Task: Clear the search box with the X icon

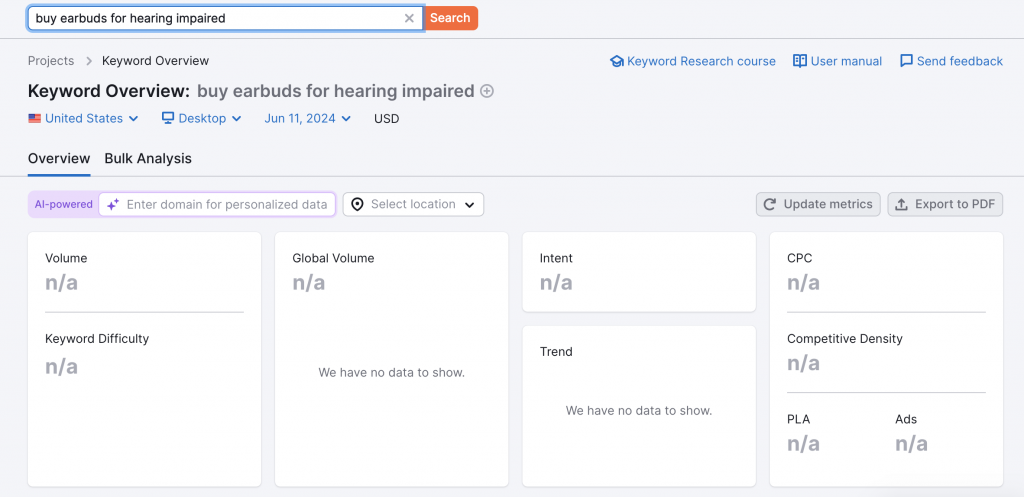Action: pyautogui.click(x=409, y=18)
